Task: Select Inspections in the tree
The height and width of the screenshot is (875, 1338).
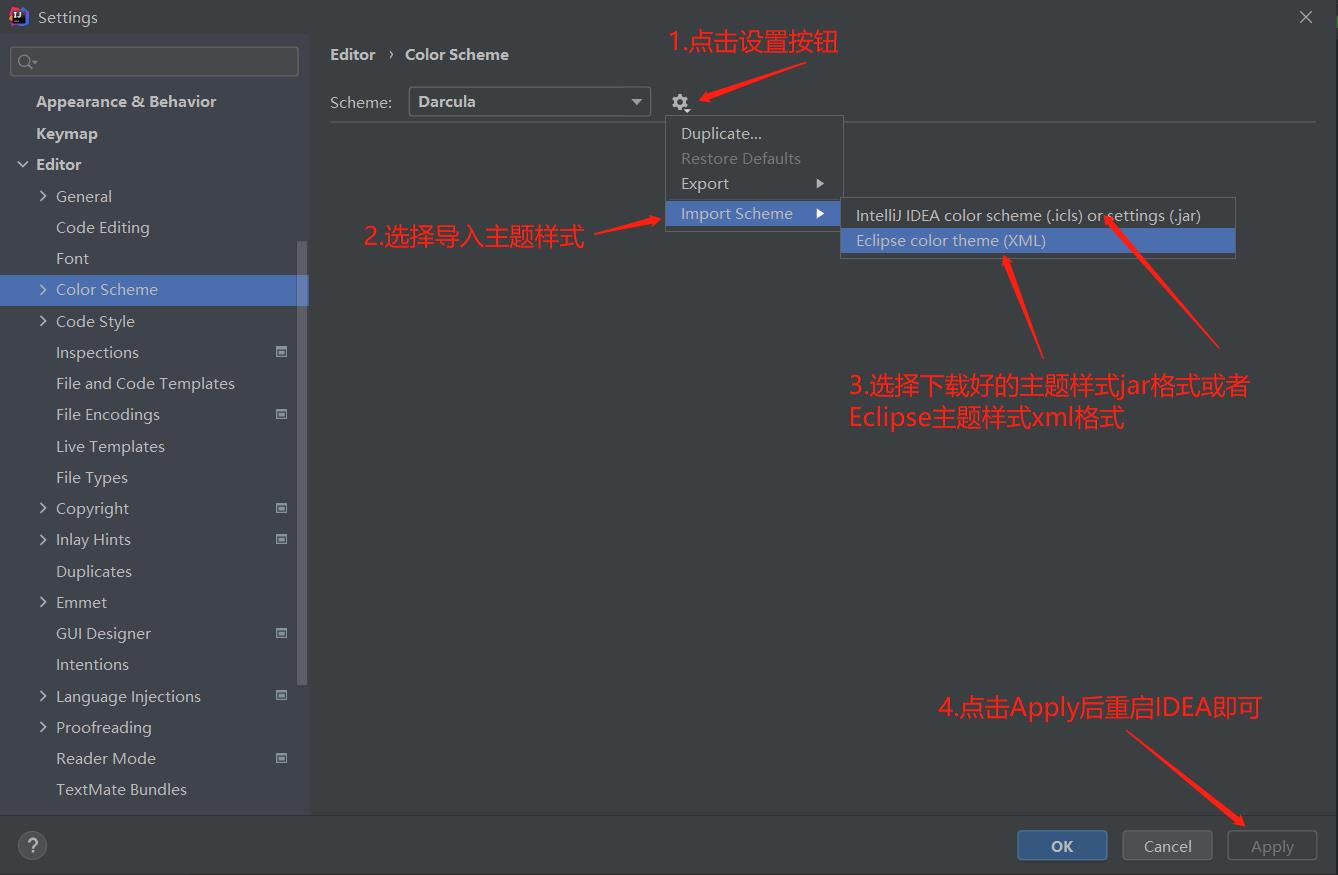Action: click(97, 353)
